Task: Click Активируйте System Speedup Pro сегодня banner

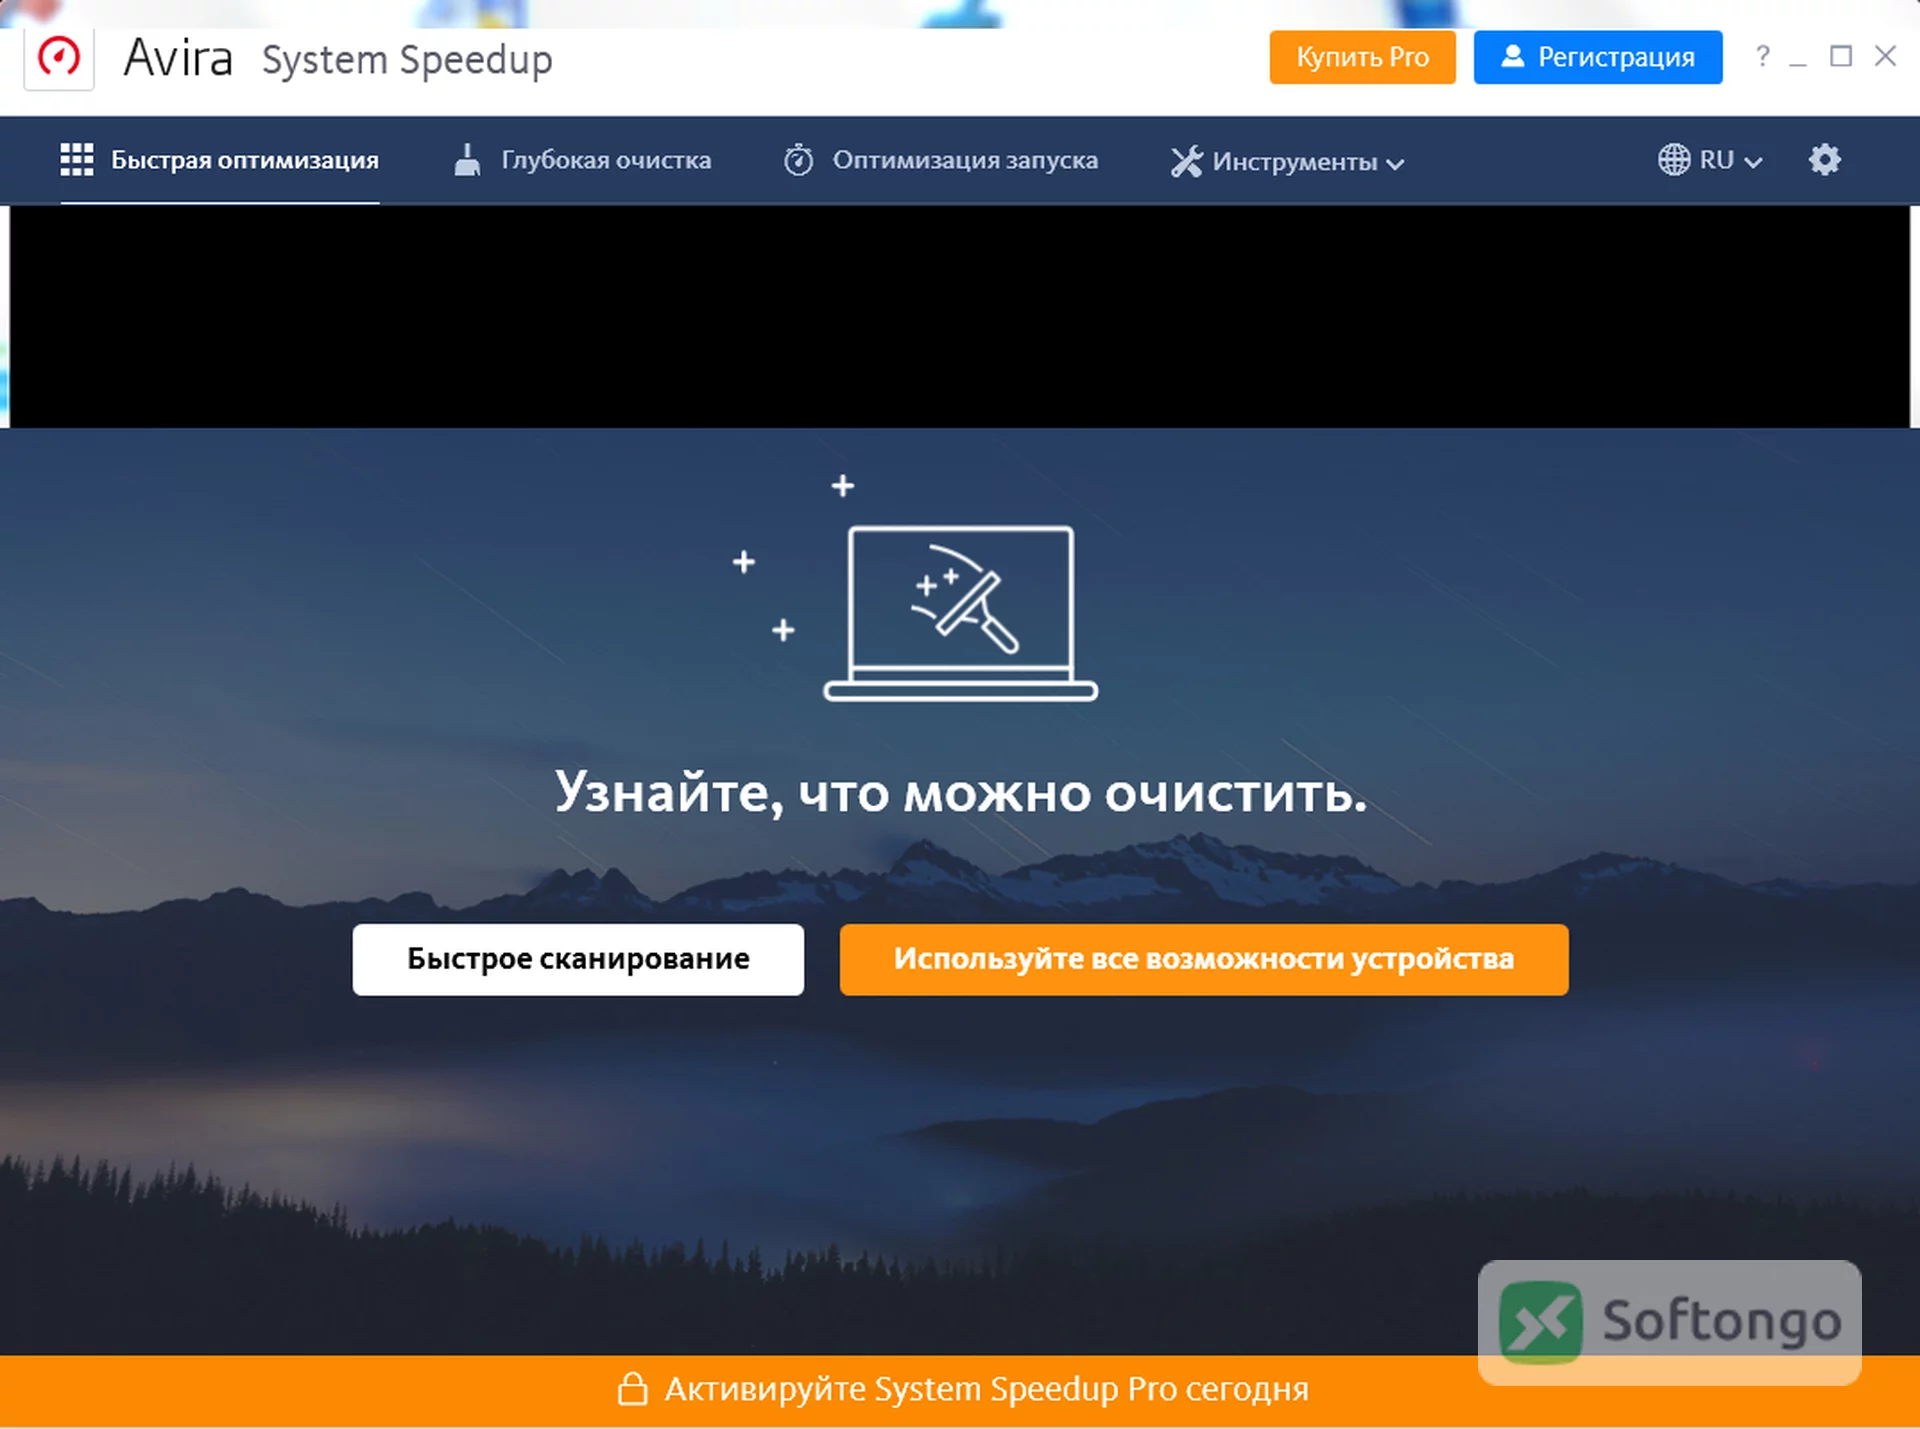Action: (x=960, y=1390)
